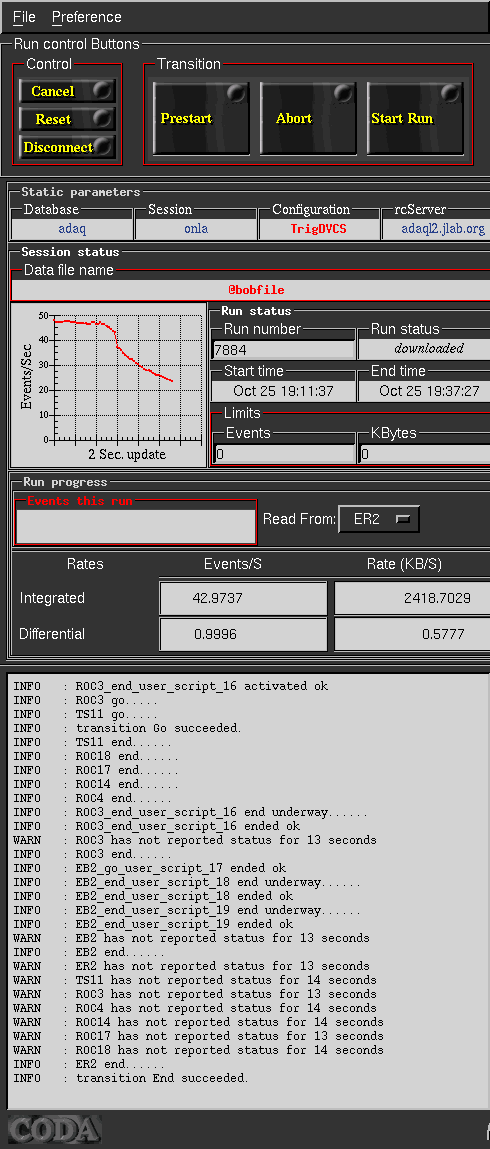Click the Events/Sec rate graph
Viewport: 490px width, 1149px height.
(x=109, y=385)
